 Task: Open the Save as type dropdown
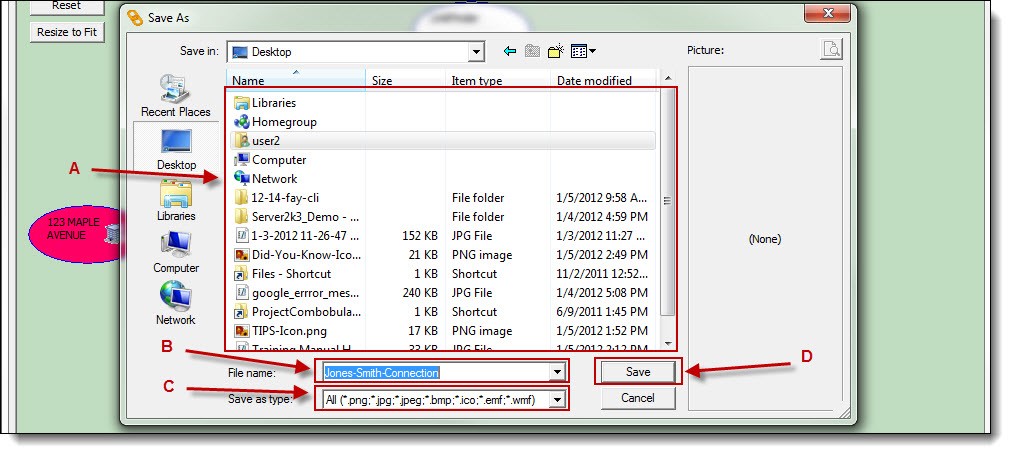click(557, 400)
